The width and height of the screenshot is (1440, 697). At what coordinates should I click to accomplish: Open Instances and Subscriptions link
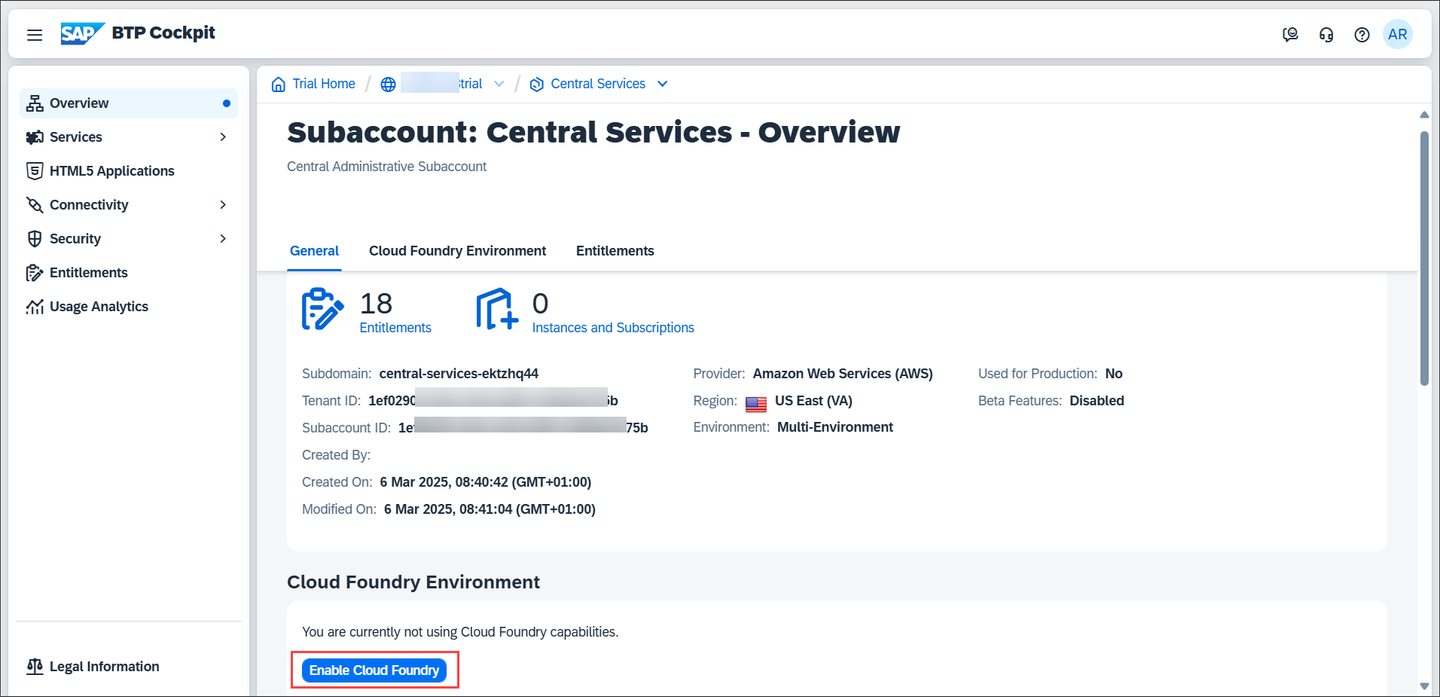[613, 328]
